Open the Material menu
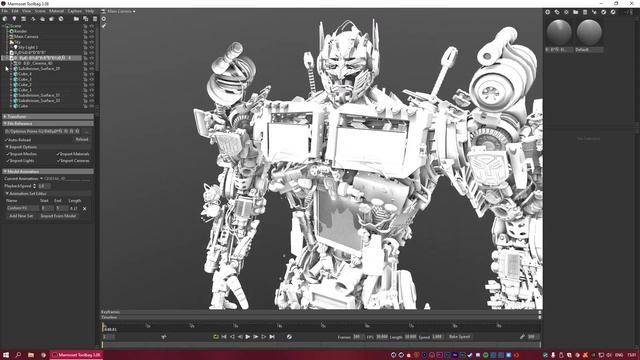Image resolution: width=640 pixels, height=360 pixels. (x=57, y=11)
